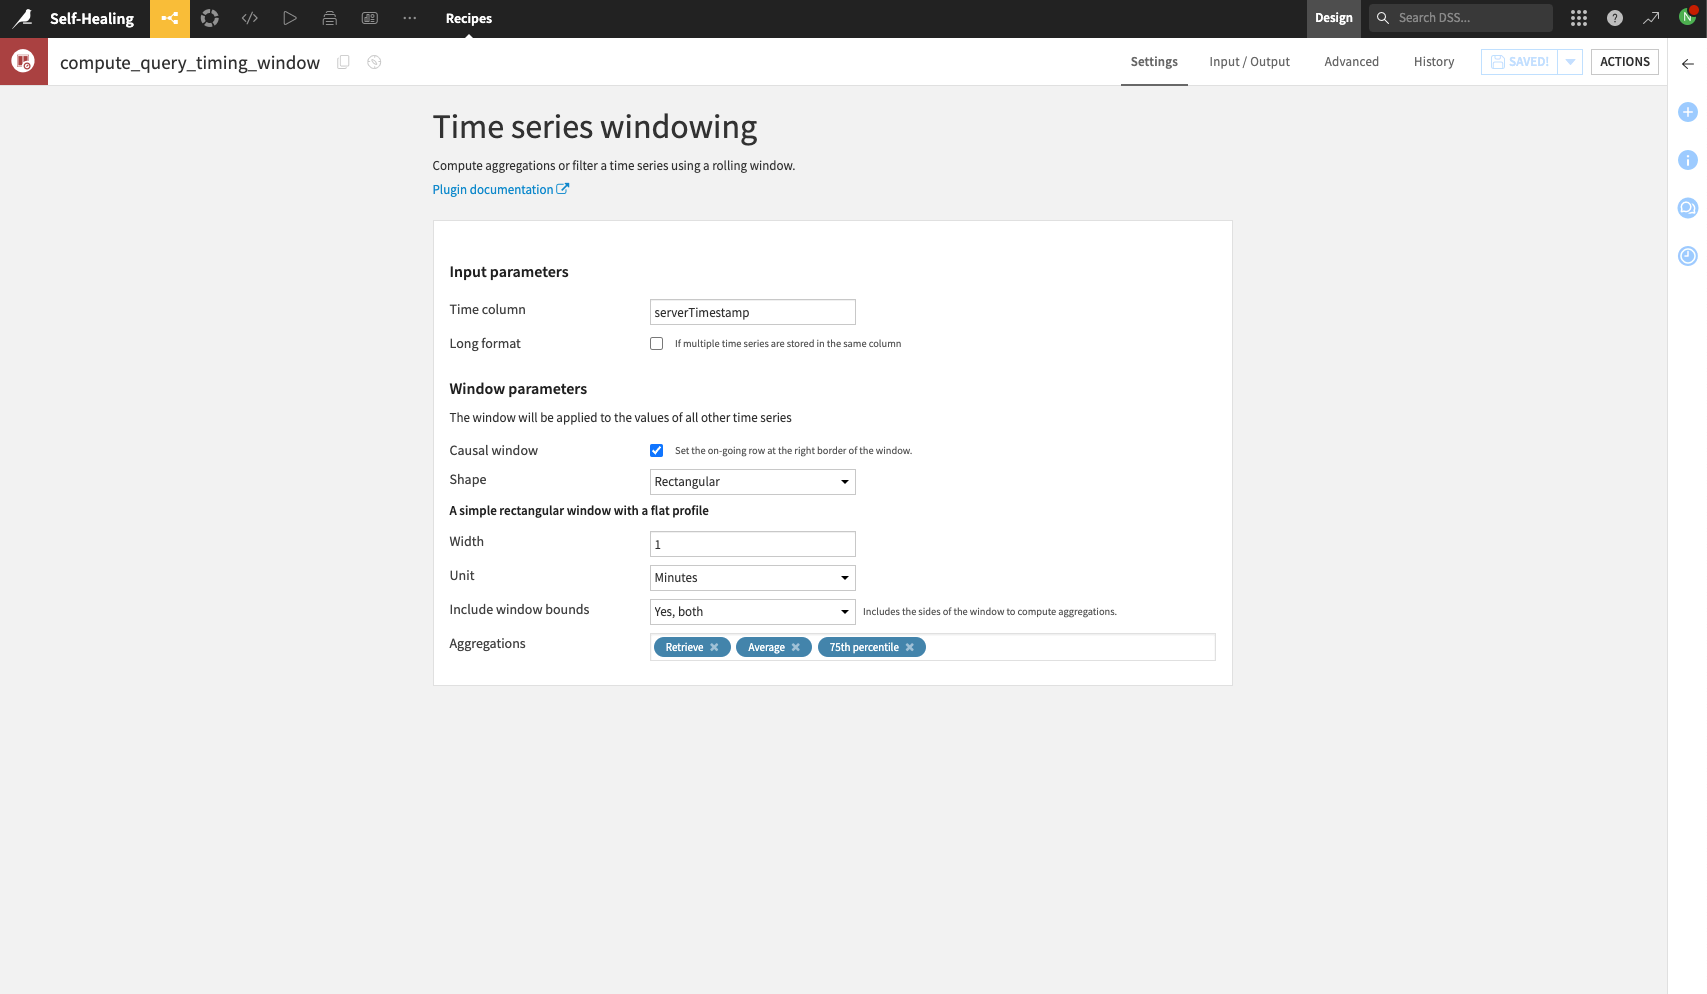This screenshot has width=1707, height=994.
Task: Click the Jobs play icon in the navigation
Action: tap(290, 18)
